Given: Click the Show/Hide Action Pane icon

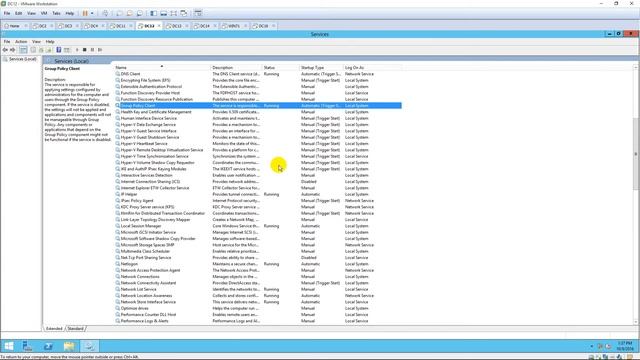Looking at the screenshot, I should pos(67,50).
